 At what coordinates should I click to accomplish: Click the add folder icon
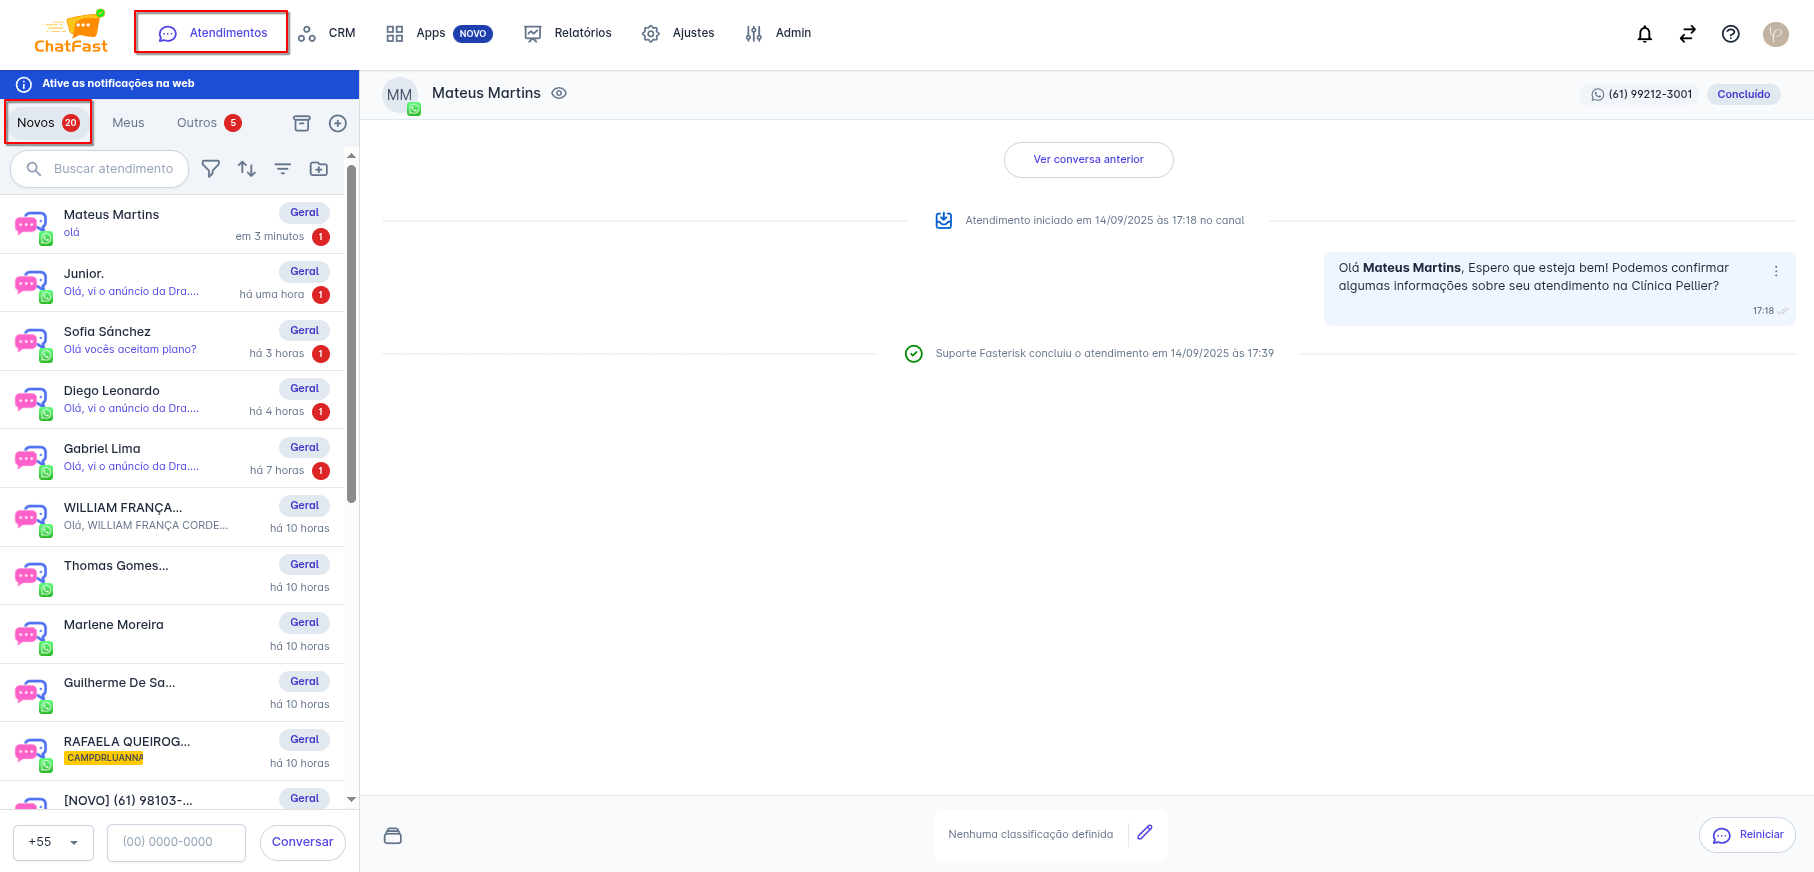pos(319,169)
